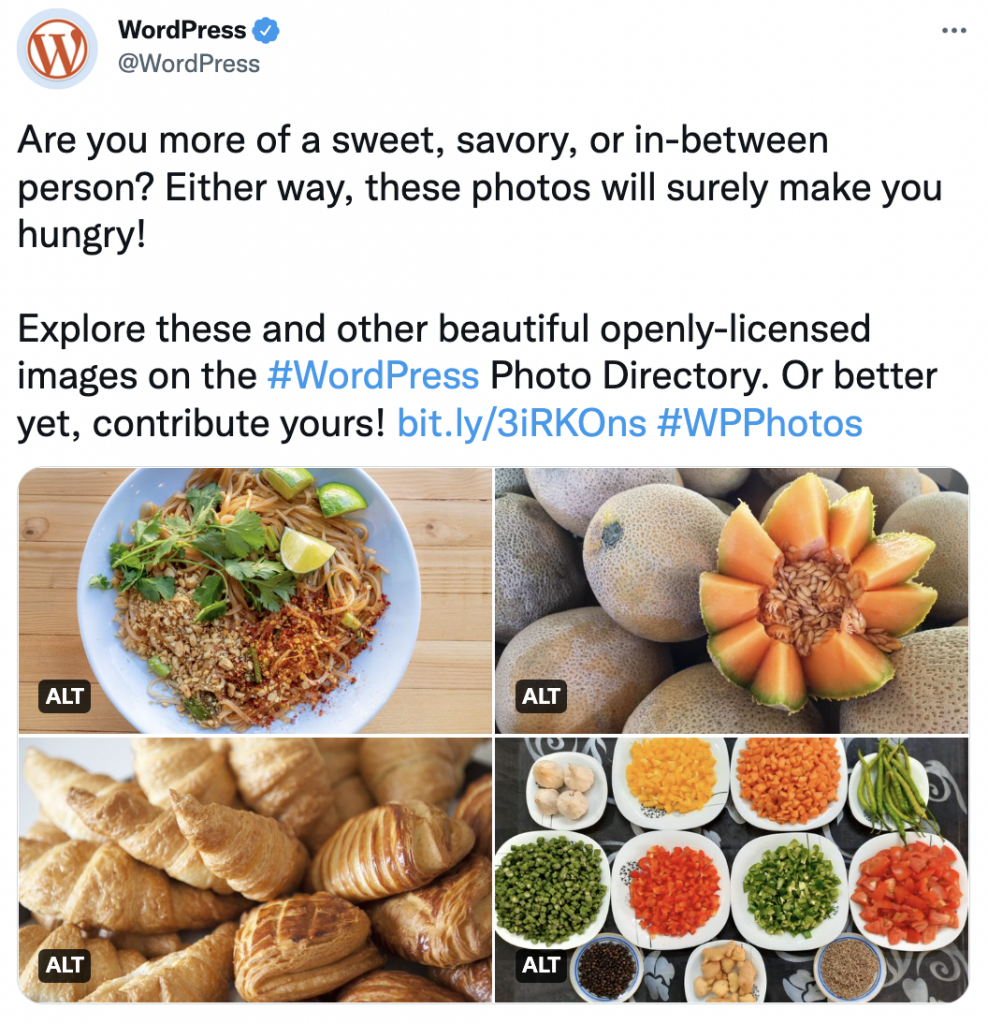Click the blue verified checkmark badge
This screenshot has width=988, height=1024.
pyautogui.click(x=266, y=30)
